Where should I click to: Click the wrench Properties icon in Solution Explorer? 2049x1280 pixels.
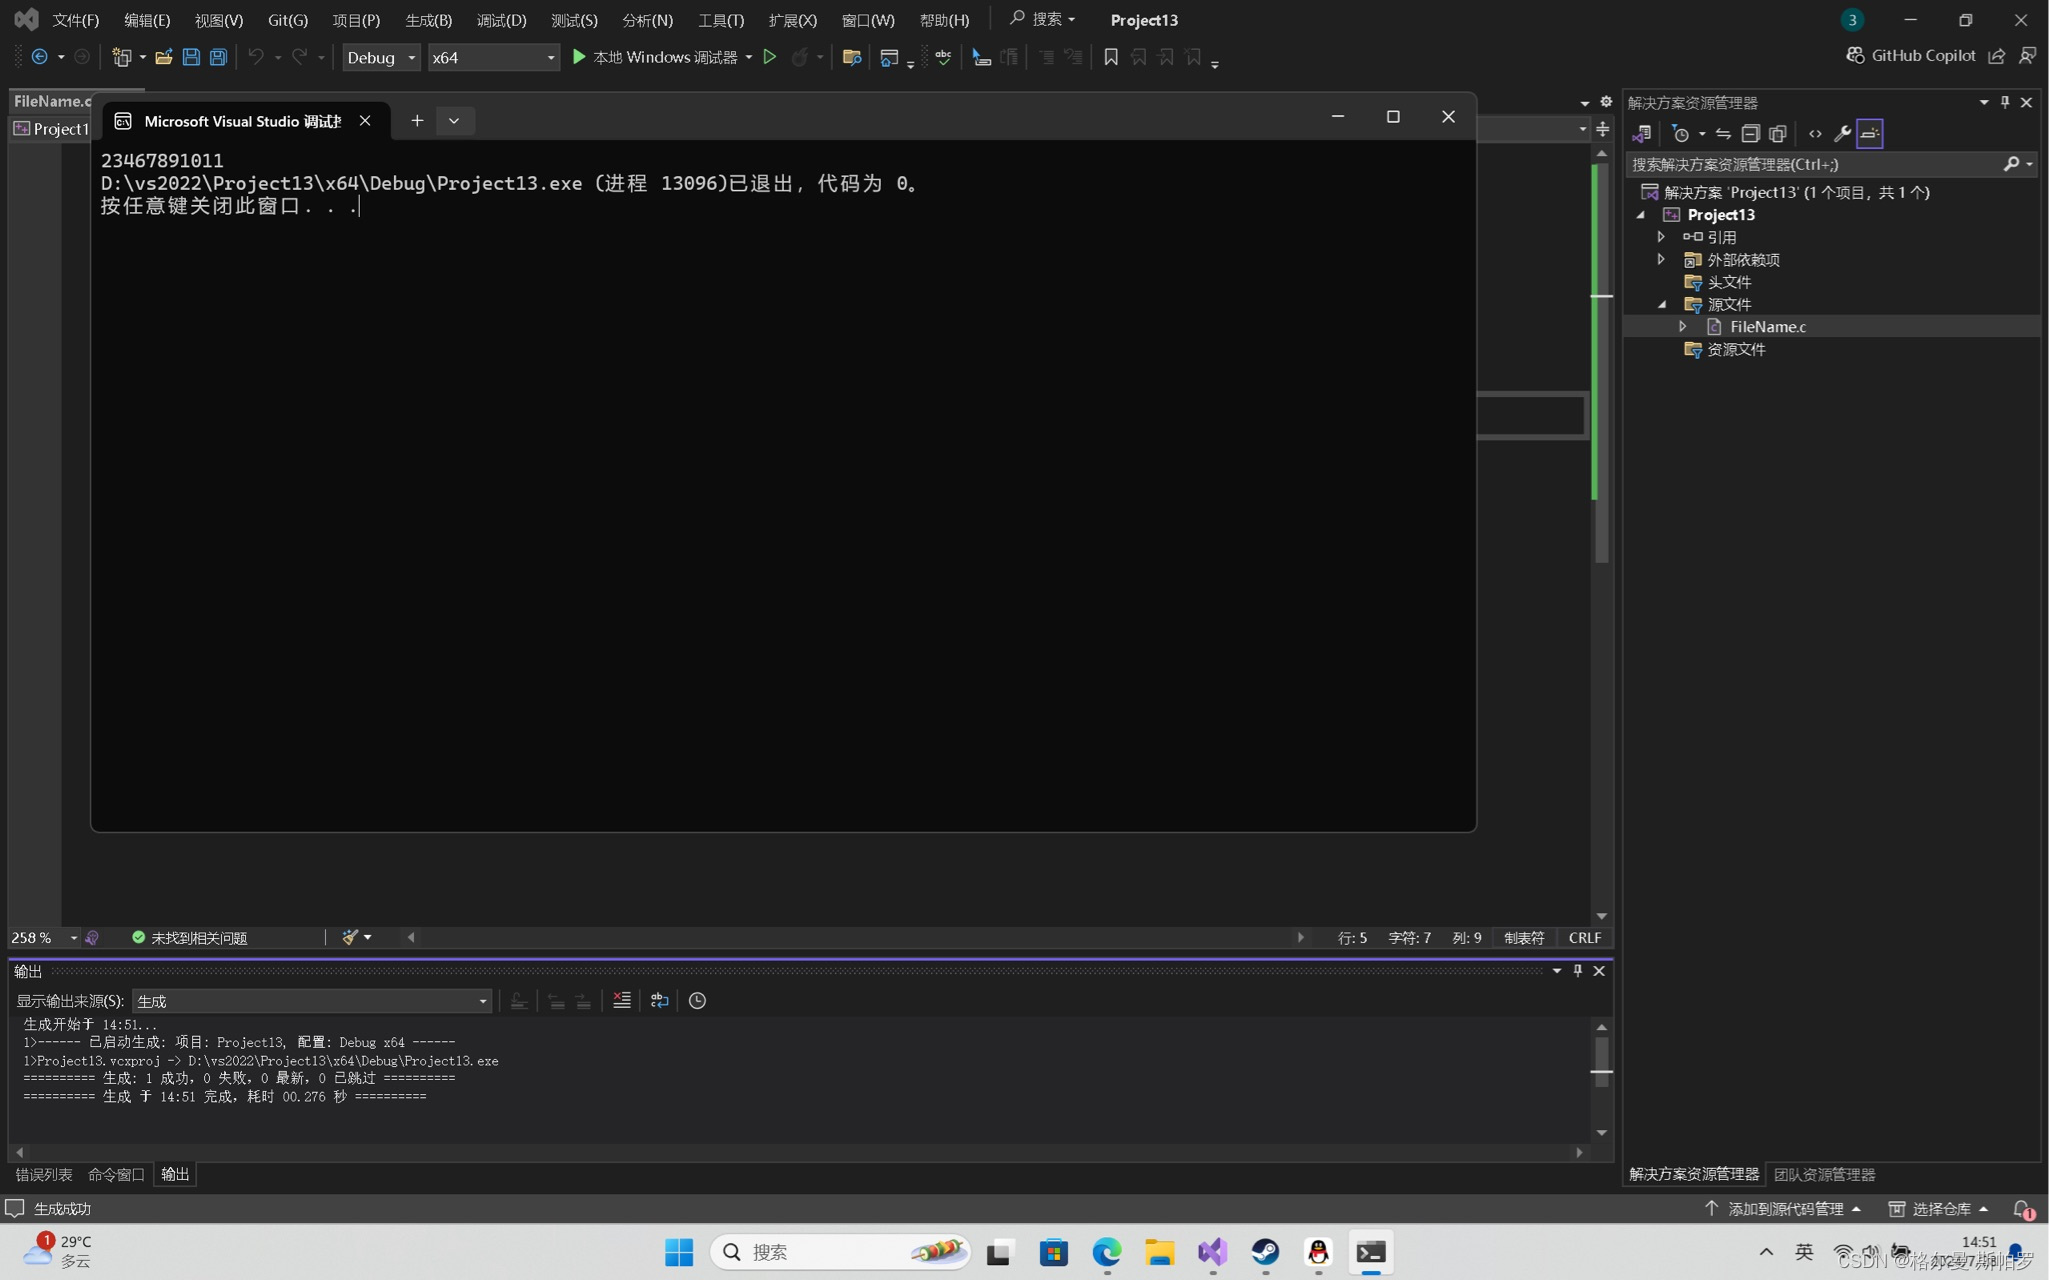tap(1841, 133)
